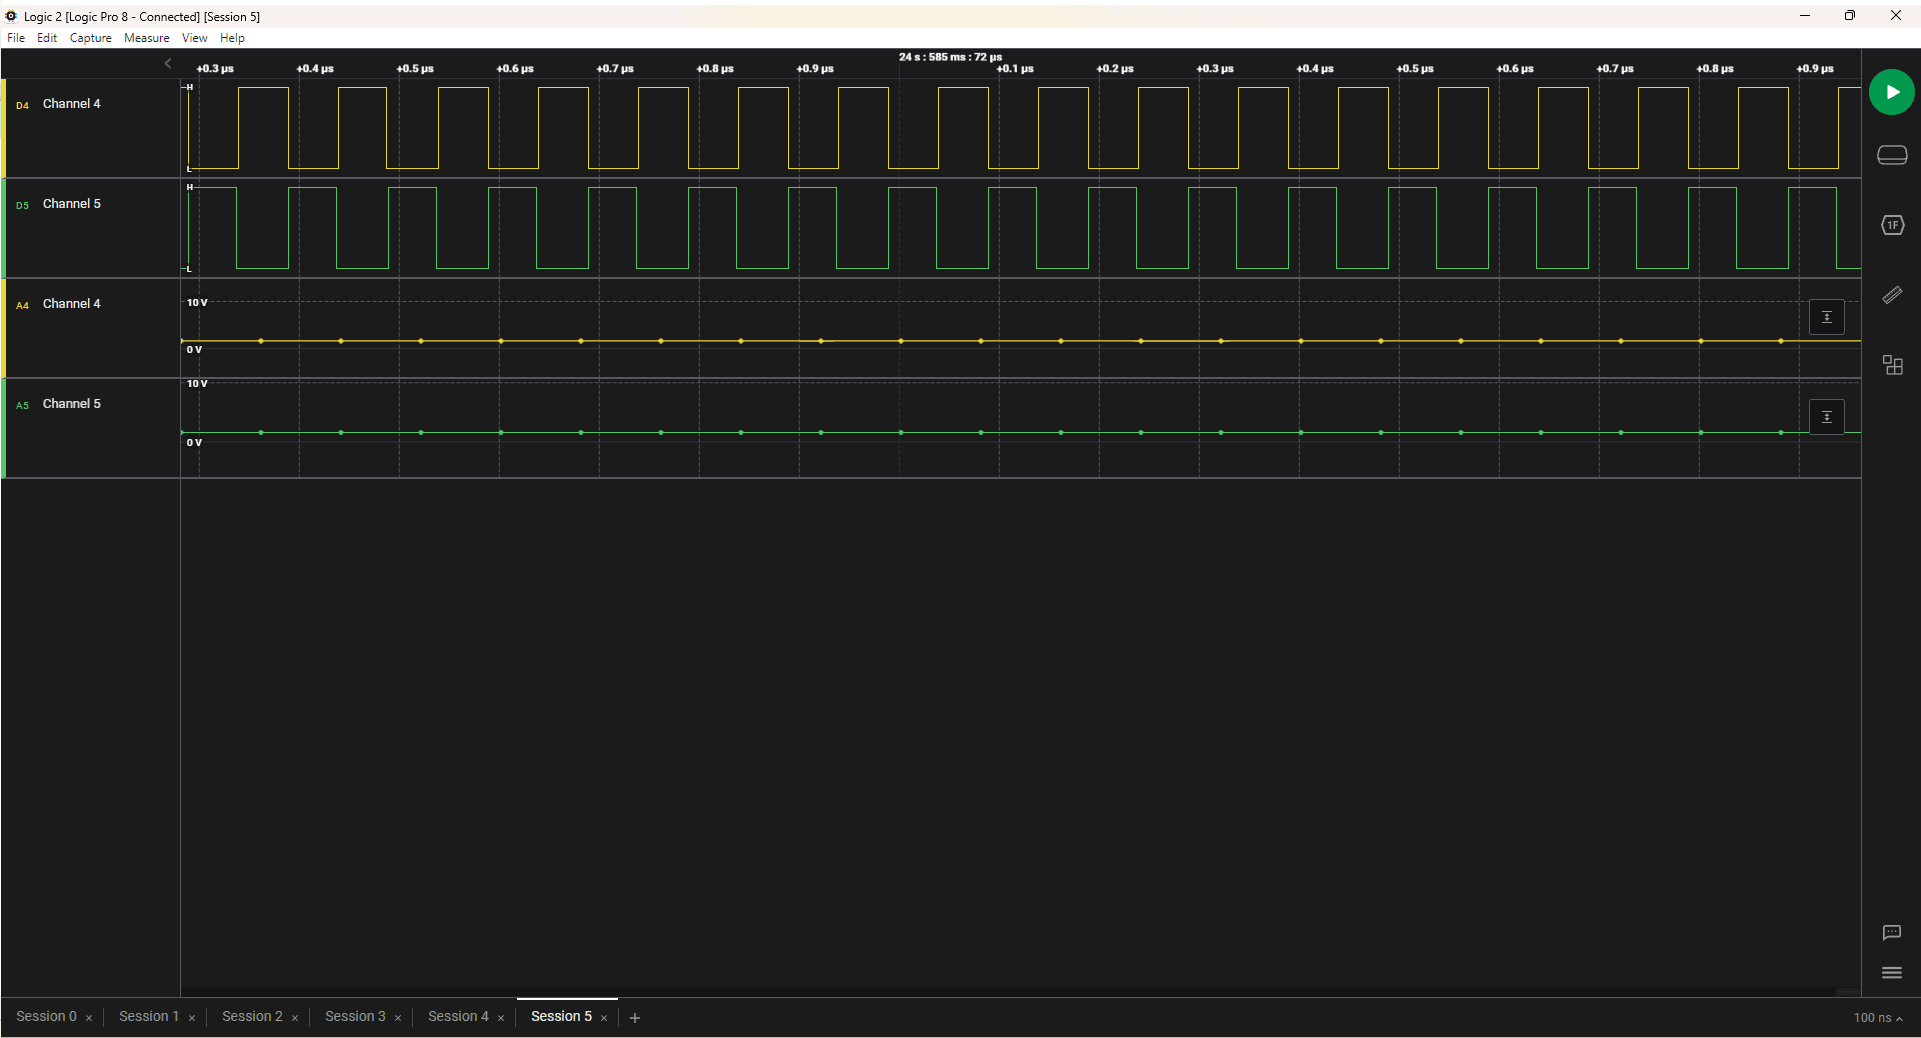Screen dimensions: 1921x1038
Task: Open the Analyzers panel icon
Action: (1892, 225)
